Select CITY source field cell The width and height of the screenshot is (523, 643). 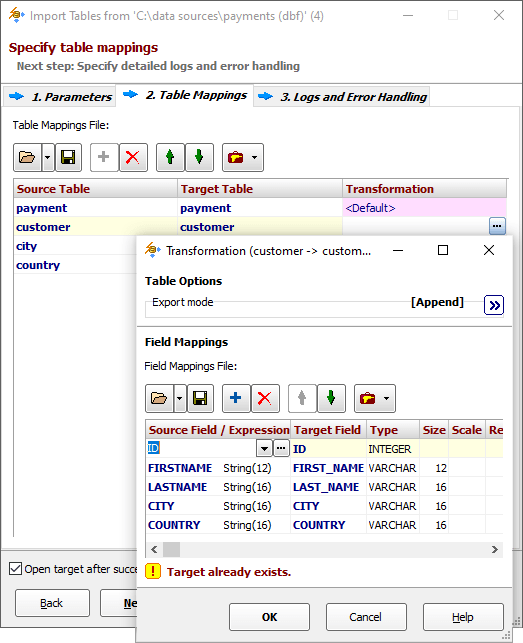[218, 506]
